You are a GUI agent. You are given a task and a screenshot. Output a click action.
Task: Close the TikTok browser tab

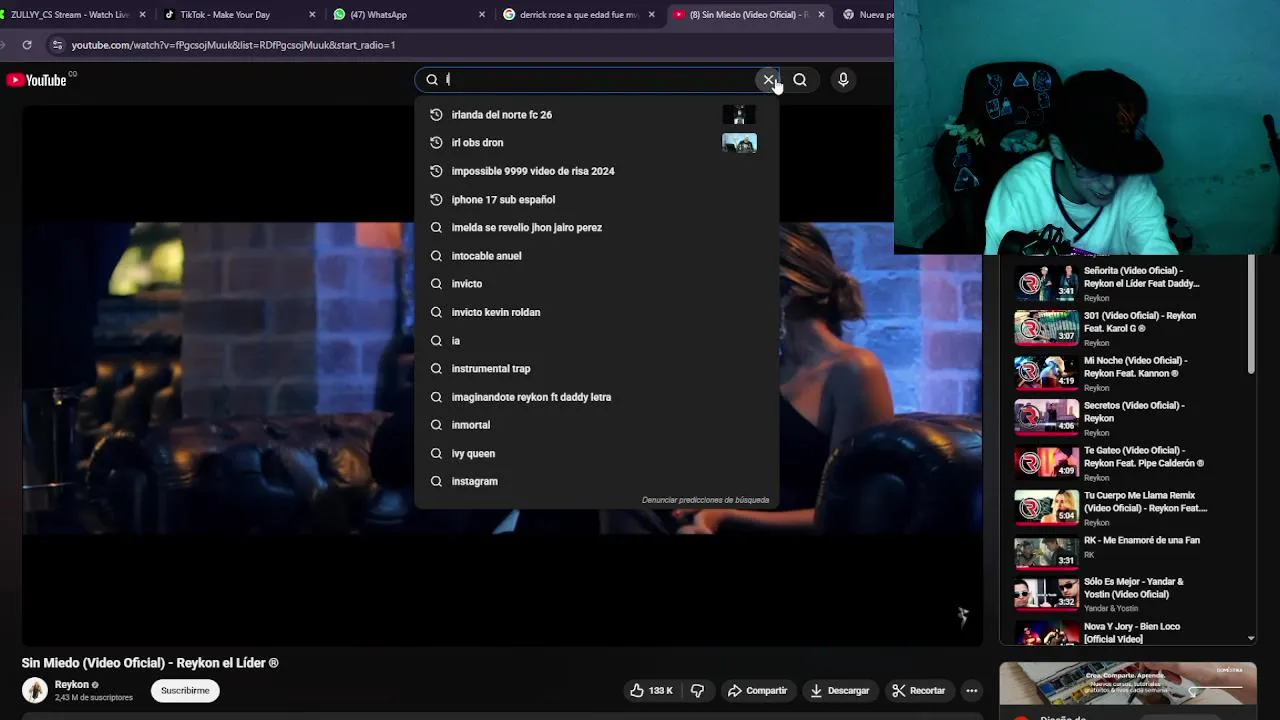[x=313, y=15]
